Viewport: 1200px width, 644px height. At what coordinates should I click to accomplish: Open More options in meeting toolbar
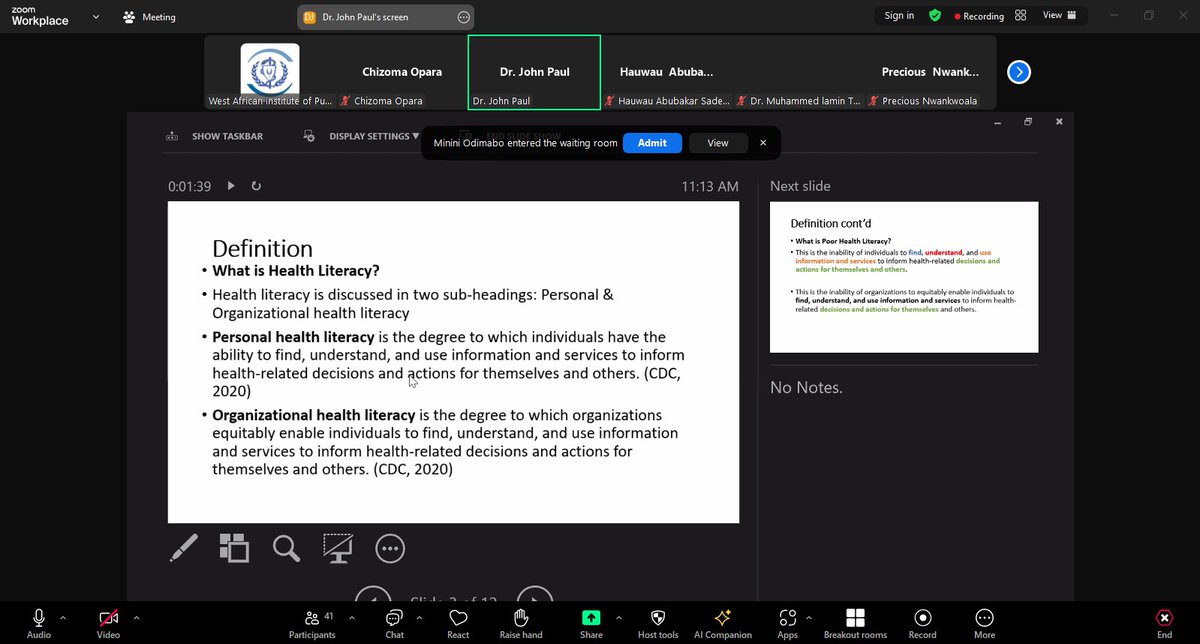[984, 623]
